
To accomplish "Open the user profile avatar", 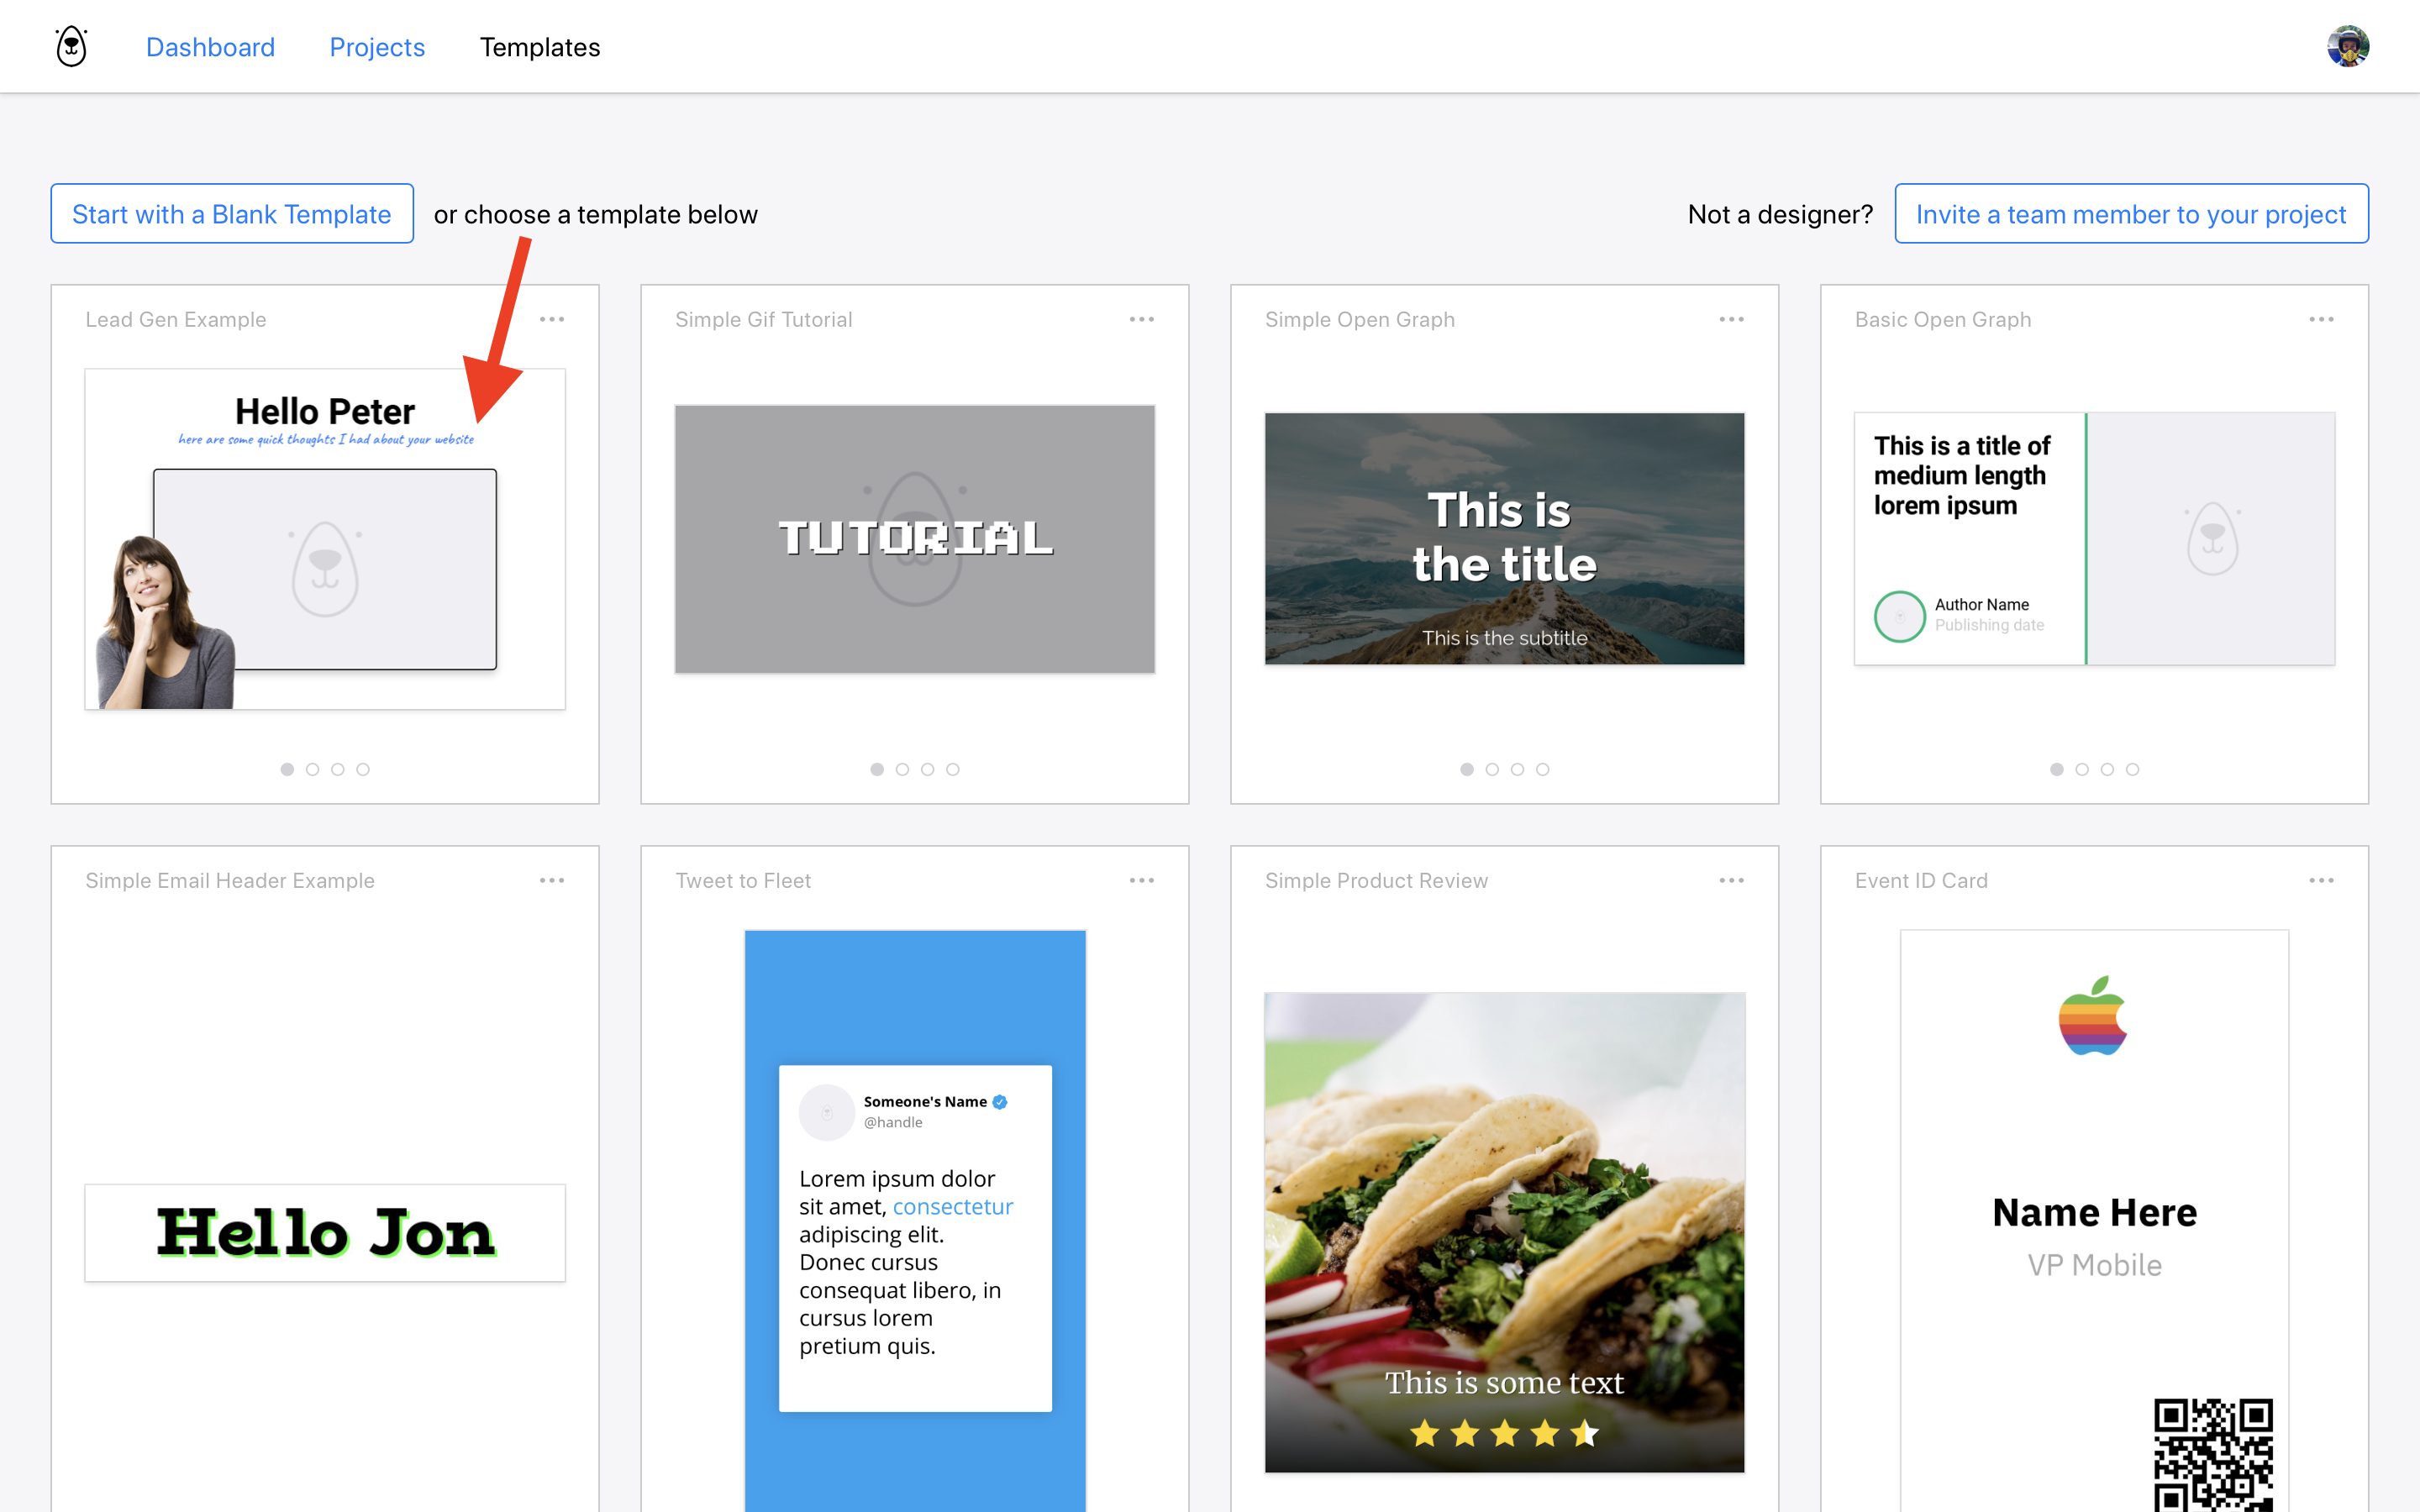I will [x=2346, y=47].
